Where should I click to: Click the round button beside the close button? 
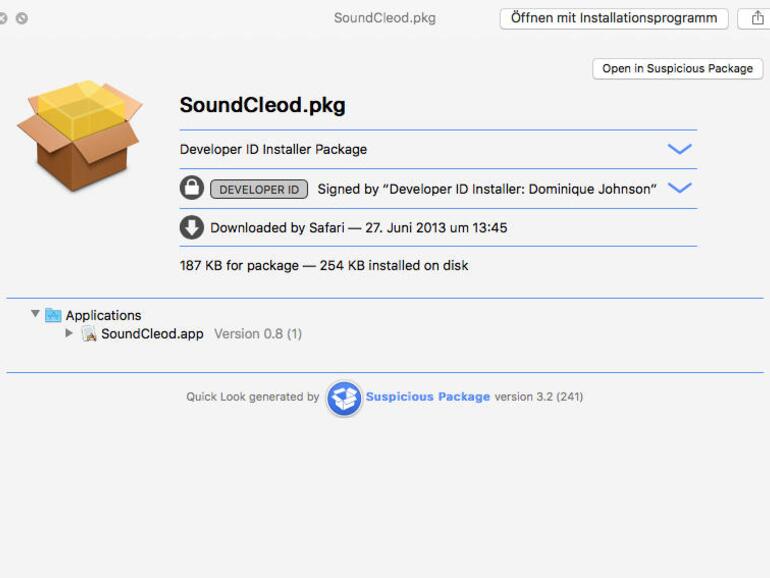[22, 18]
